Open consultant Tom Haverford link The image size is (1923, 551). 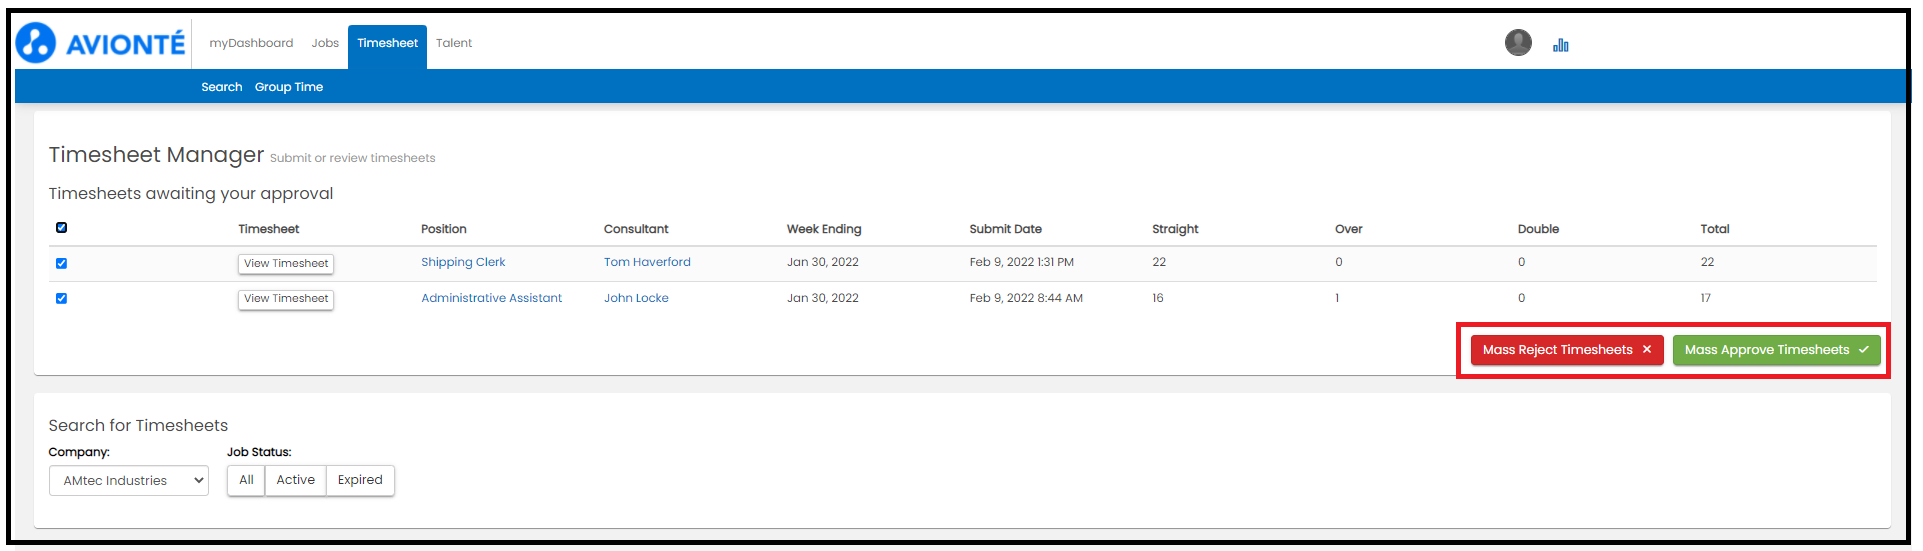coord(647,262)
